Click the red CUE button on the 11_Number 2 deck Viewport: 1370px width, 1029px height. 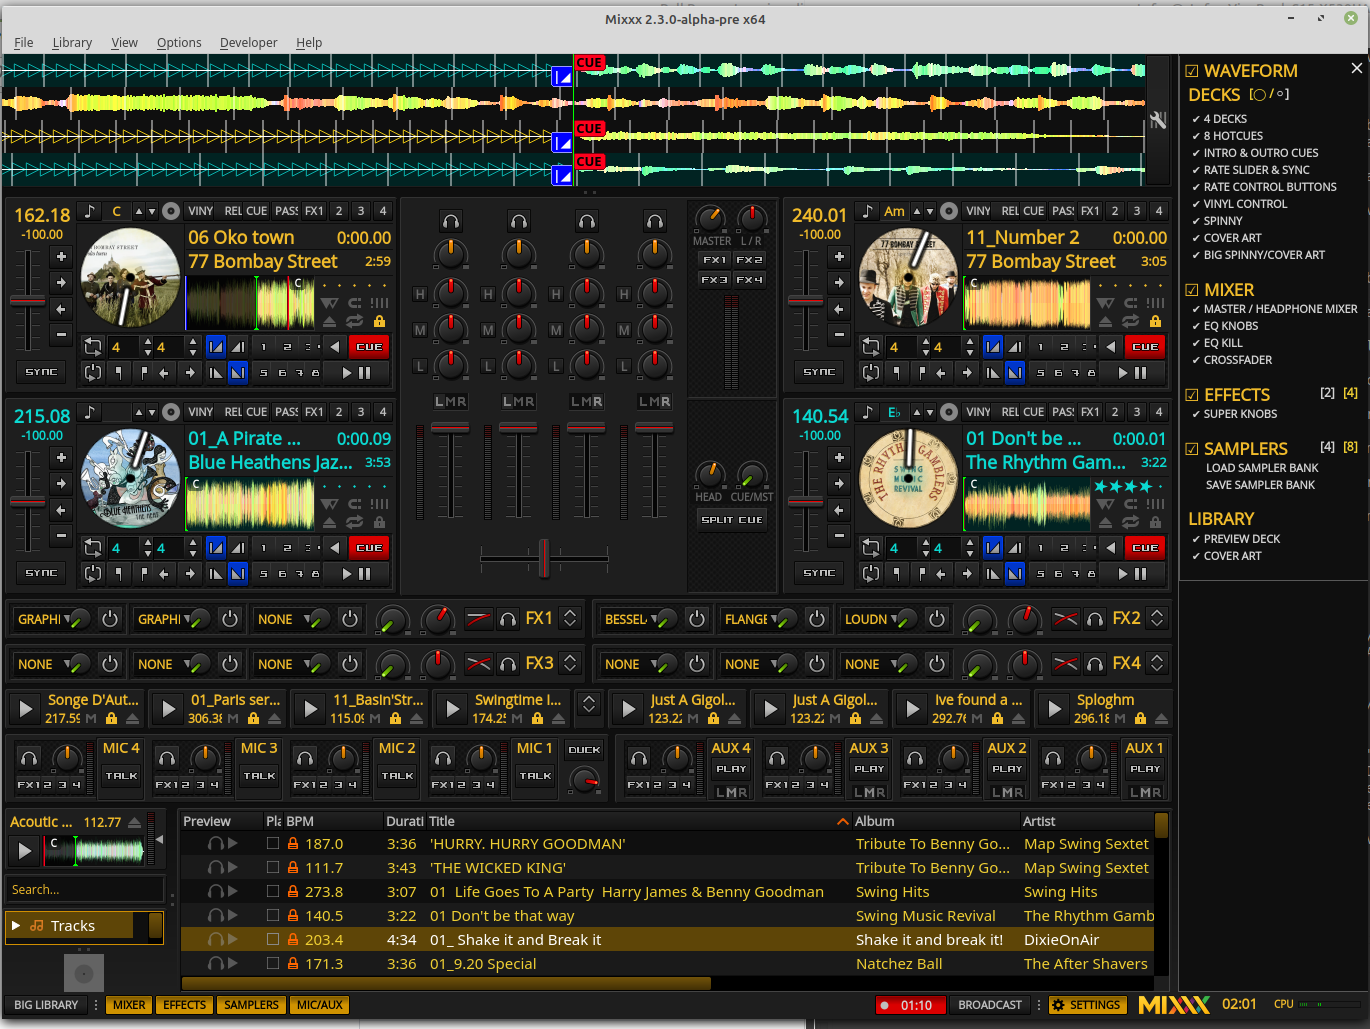(1145, 347)
